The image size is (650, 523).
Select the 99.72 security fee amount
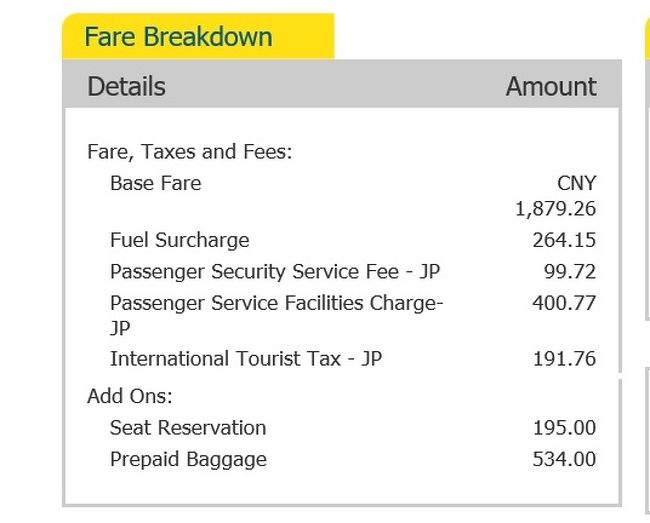coord(570,271)
